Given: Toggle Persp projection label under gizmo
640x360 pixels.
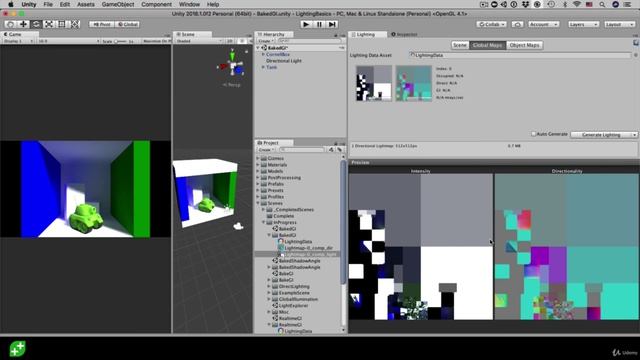Looking at the screenshot, I should [x=231, y=85].
